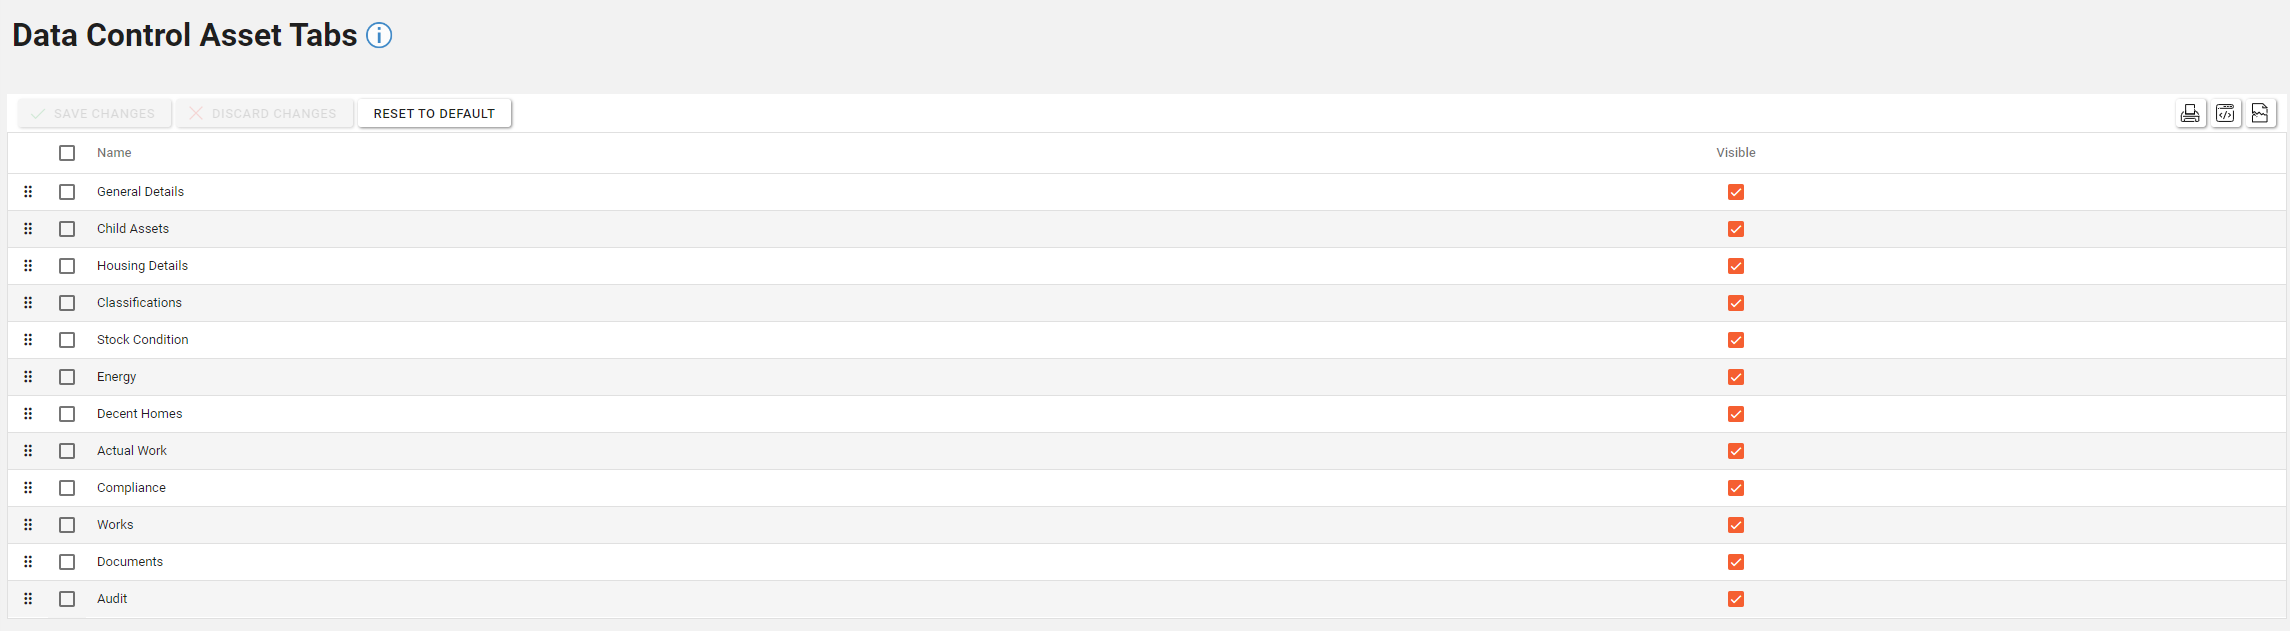The image size is (2290, 631).
Task: Click the Save Changes button
Action: 94,113
